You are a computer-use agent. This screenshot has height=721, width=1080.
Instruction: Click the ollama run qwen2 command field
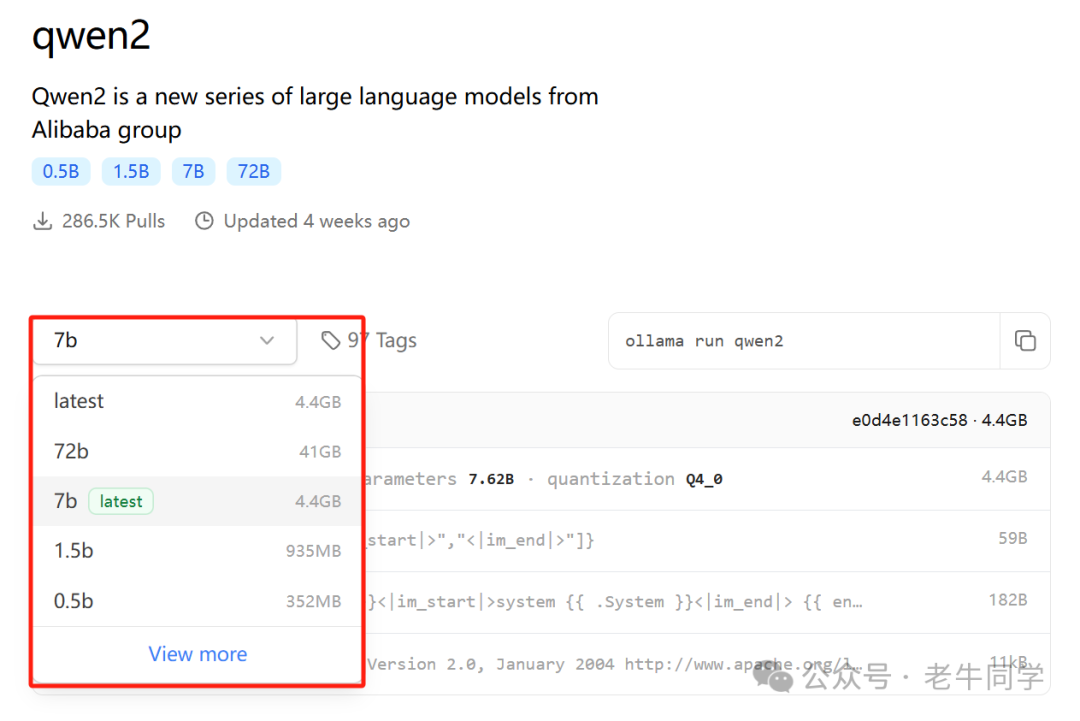(804, 341)
